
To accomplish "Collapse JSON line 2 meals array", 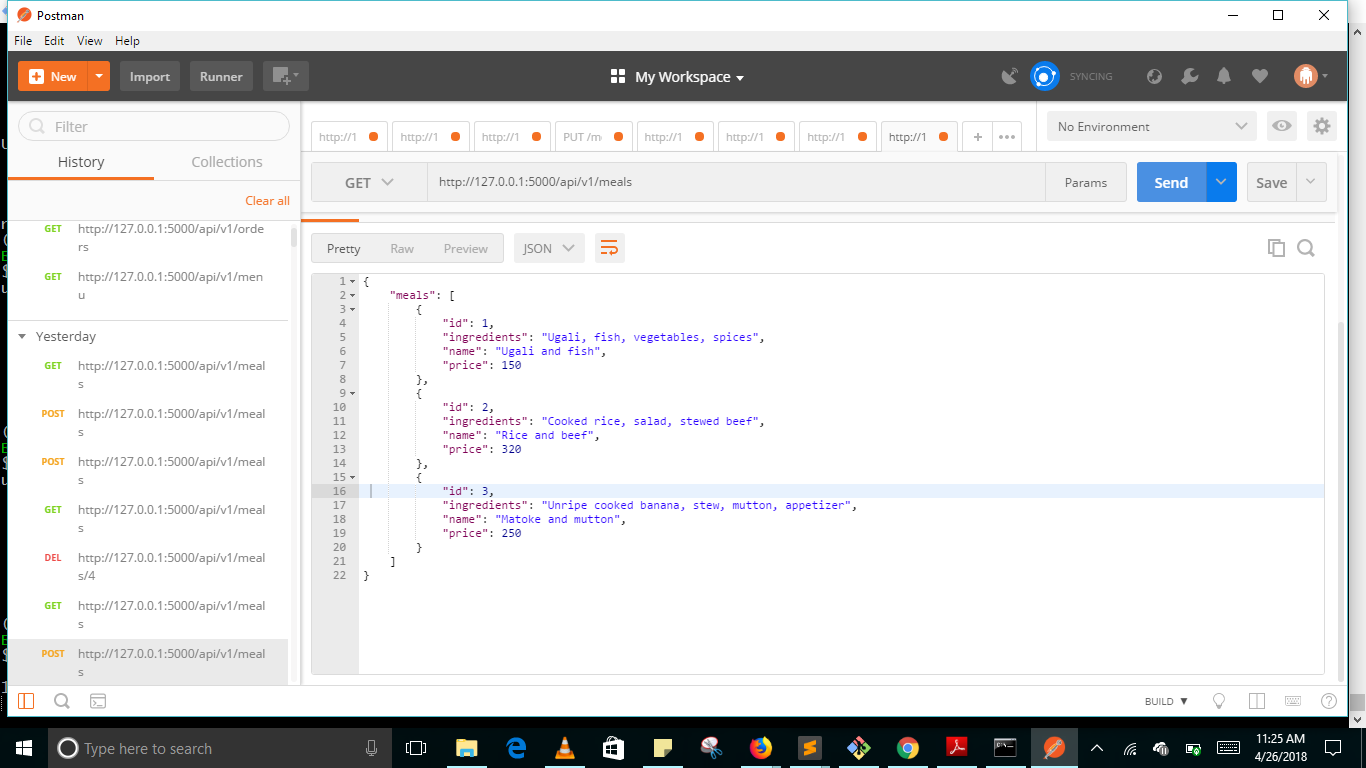I will [353, 295].
